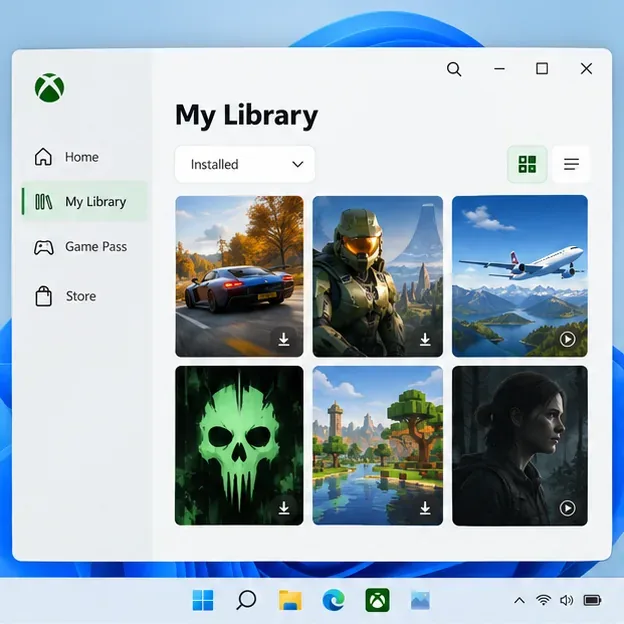Viewport: 624px width, 624px height.
Task: Expand the Installed filter dropdown
Action: [245, 164]
